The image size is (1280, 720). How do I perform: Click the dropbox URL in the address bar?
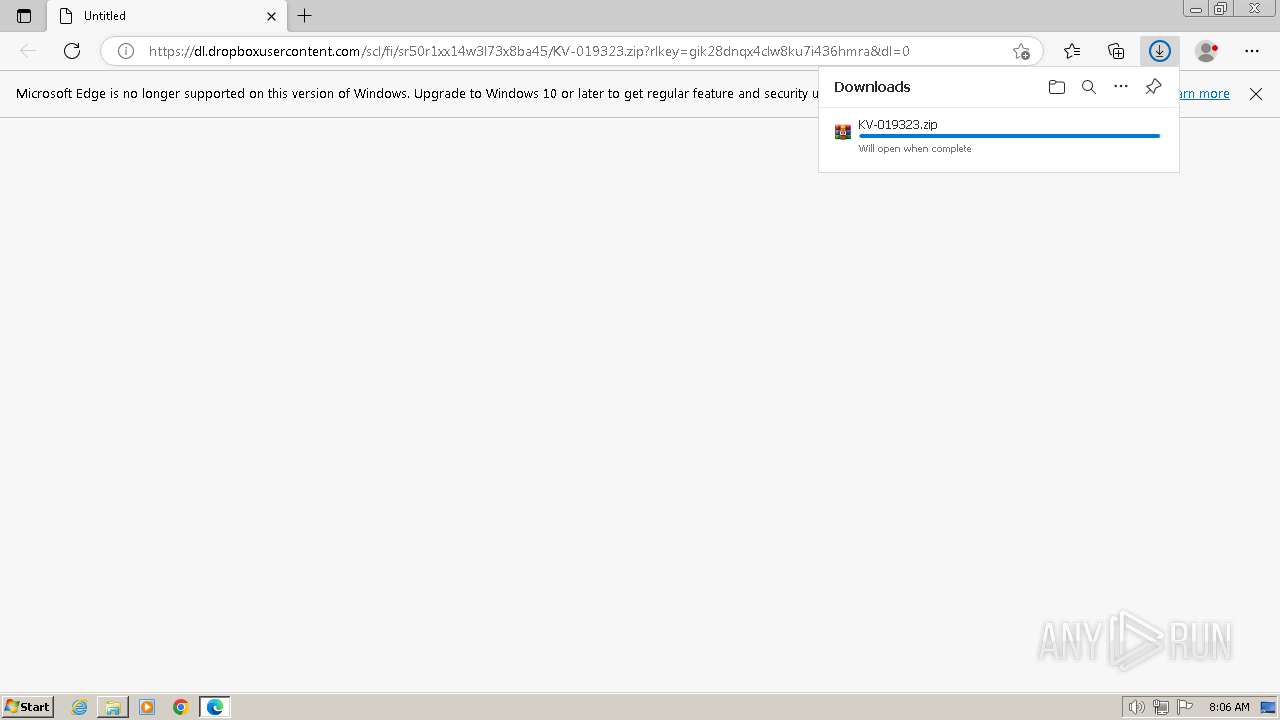529,51
